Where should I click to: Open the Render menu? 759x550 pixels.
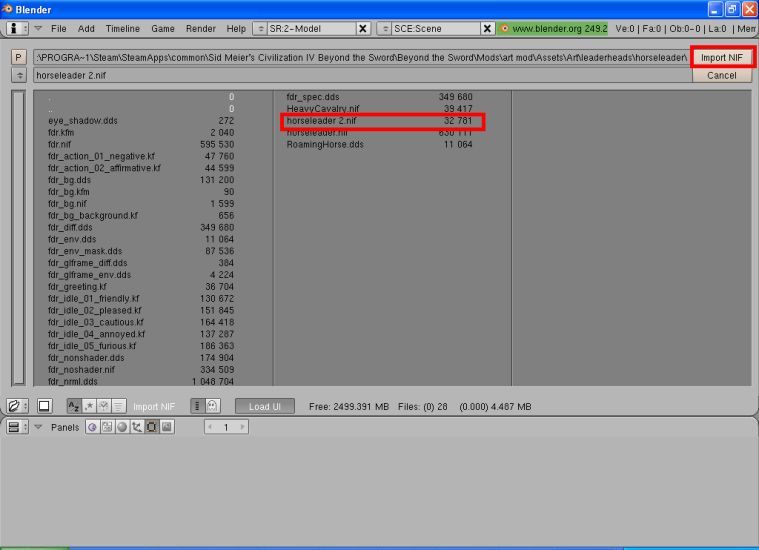200,29
